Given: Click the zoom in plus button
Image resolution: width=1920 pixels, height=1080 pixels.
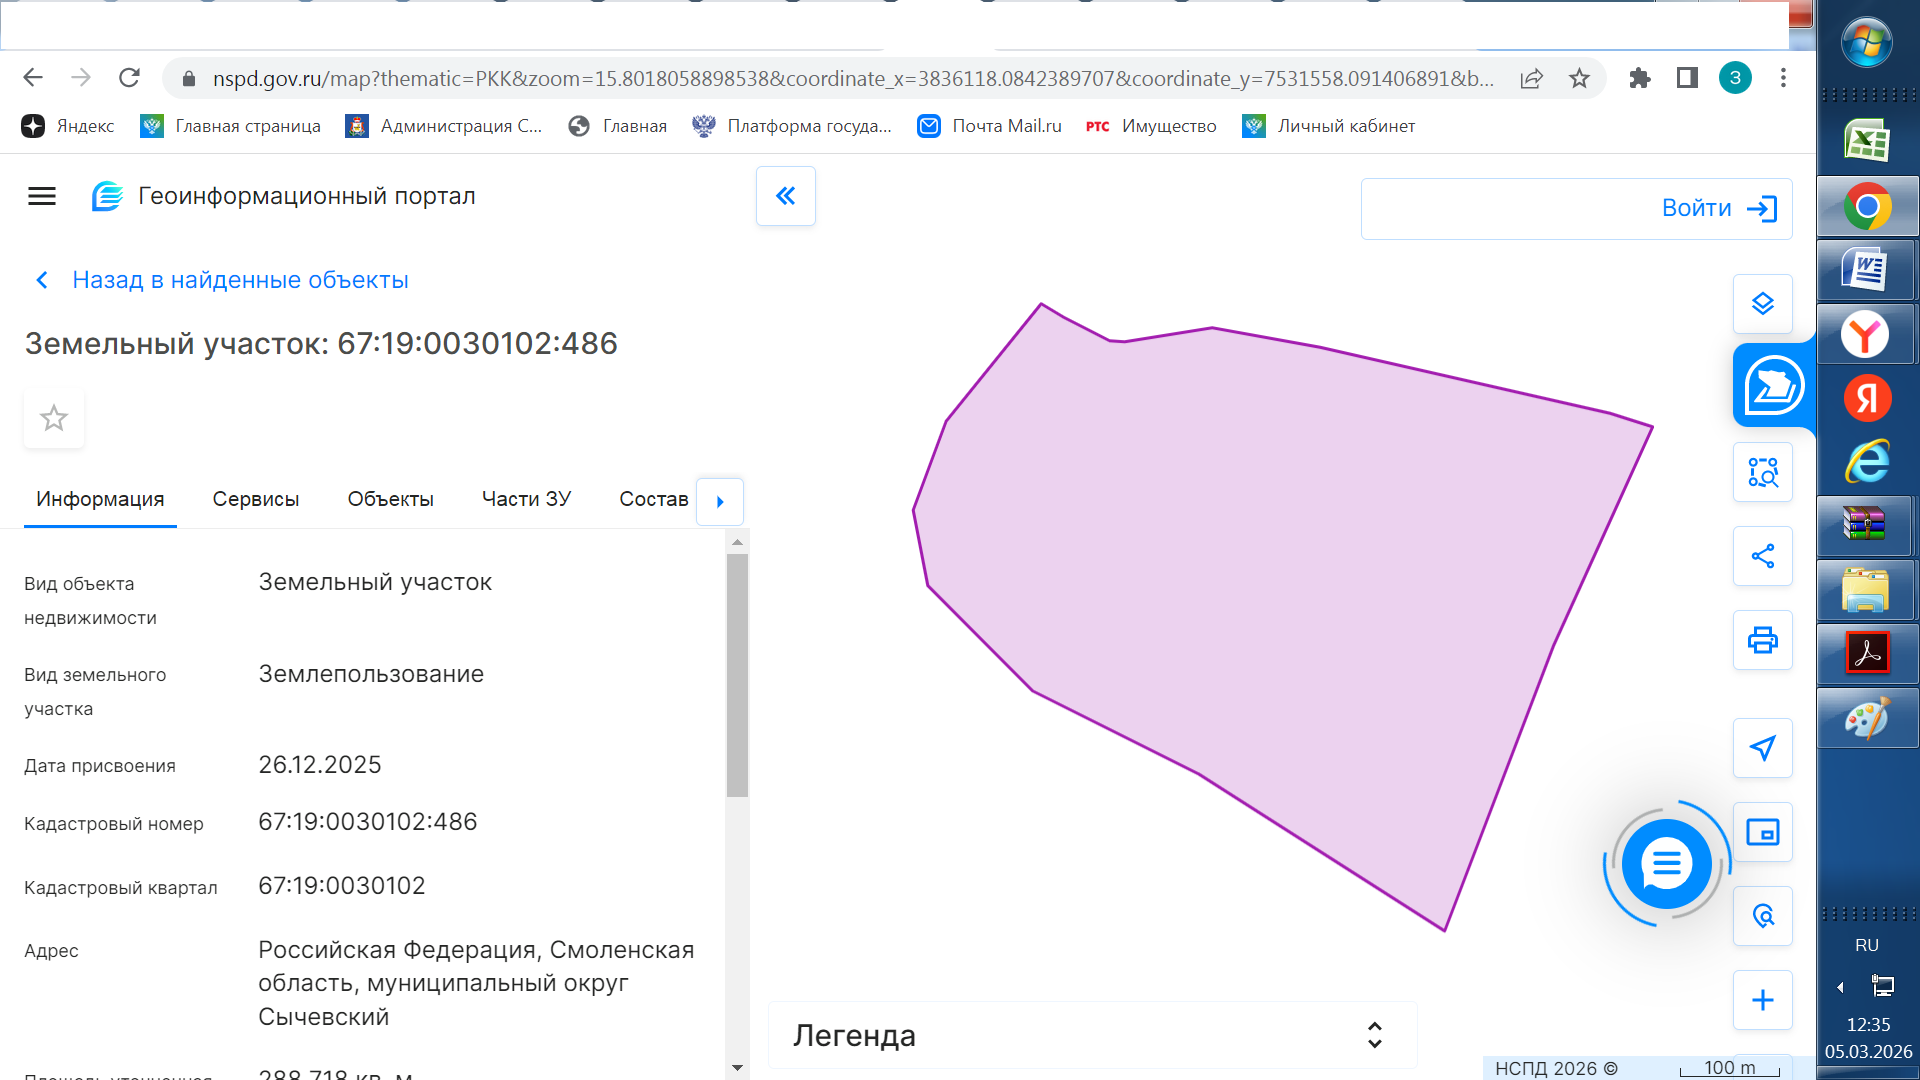Looking at the screenshot, I should [x=1762, y=1000].
